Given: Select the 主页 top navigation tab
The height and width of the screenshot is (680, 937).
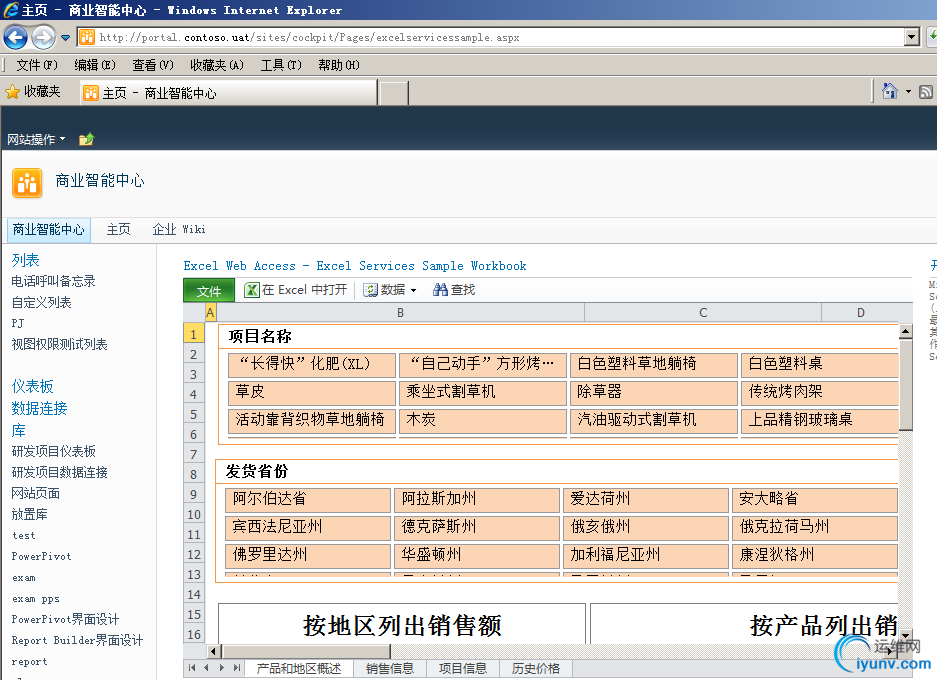Looking at the screenshot, I should tap(118, 229).
